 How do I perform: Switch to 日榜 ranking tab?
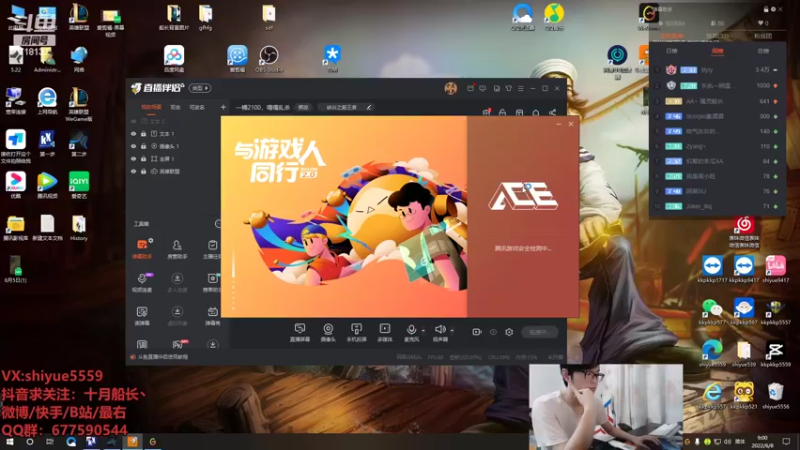671,51
